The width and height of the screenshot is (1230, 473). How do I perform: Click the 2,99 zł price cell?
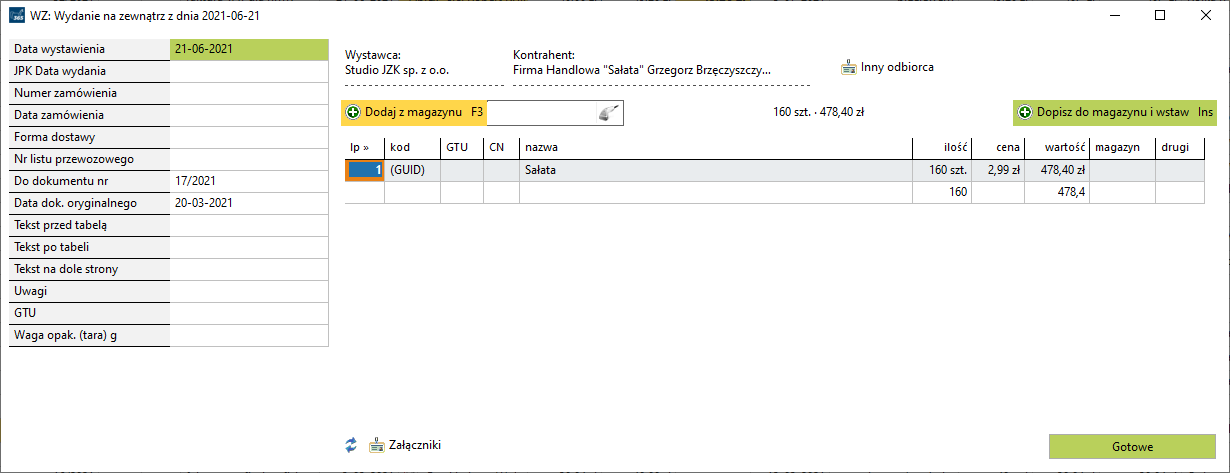997,170
